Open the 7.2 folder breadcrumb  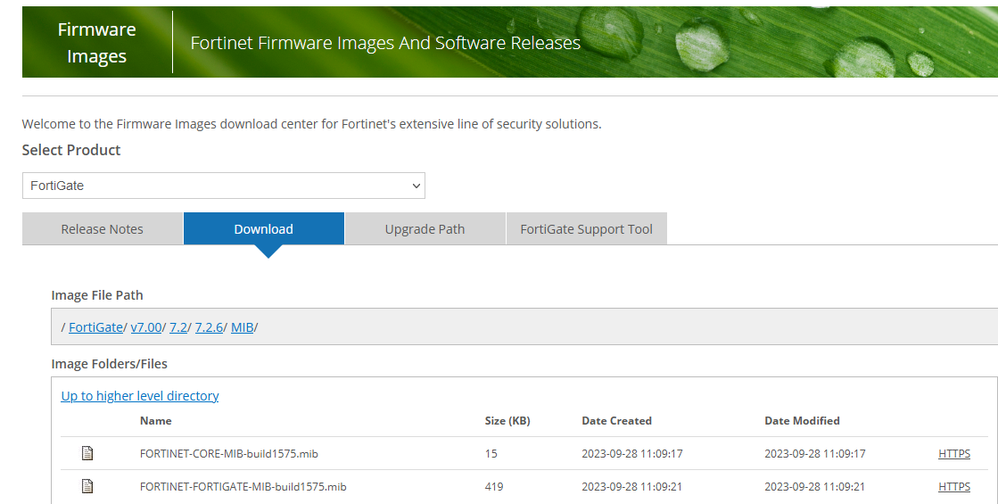tap(179, 327)
